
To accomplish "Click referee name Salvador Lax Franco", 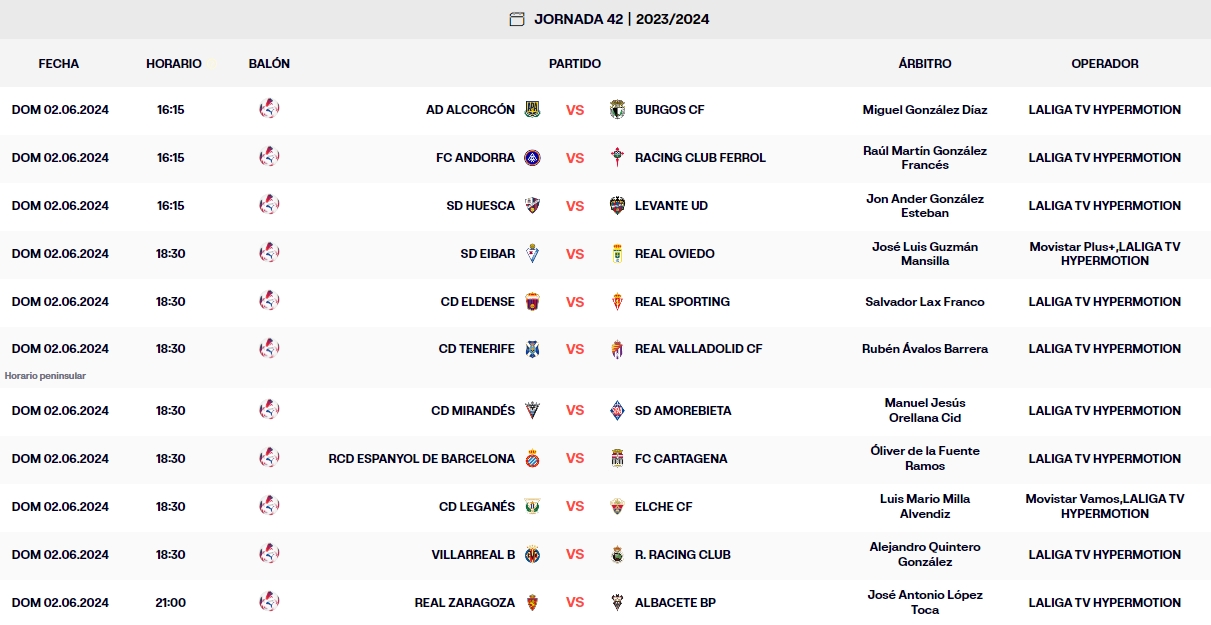I will pyautogui.click(x=925, y=302).
